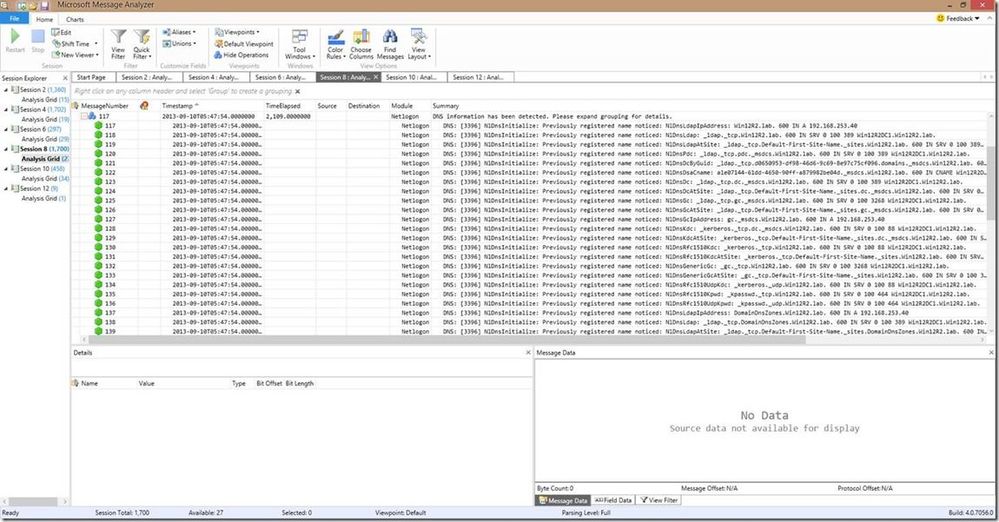Viewport: 999px width, 522px height.
Task: Open the View Layout dropdown
Action: click(x=419, y=45)
